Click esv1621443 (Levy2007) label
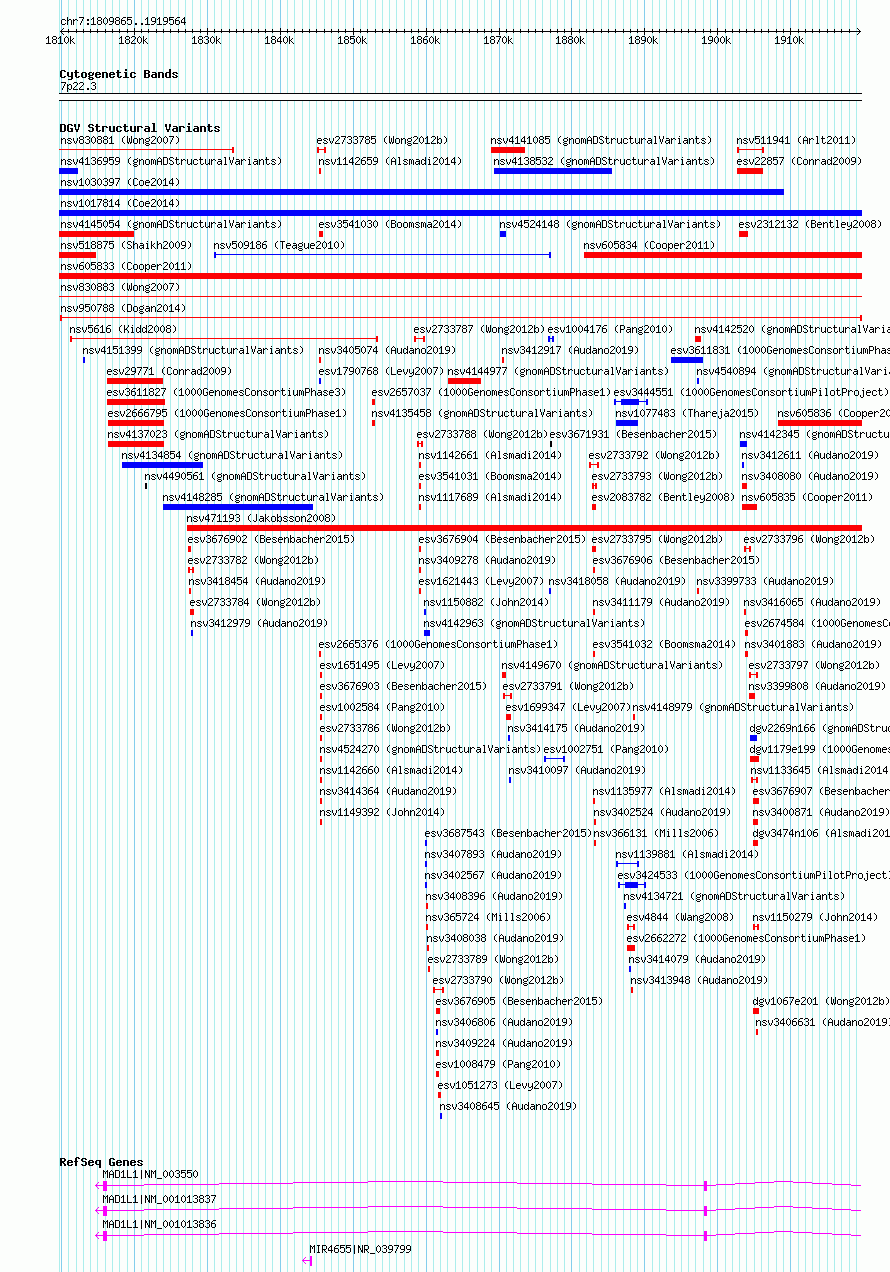Screen dimensions: 890x1272 click(481, 581)
